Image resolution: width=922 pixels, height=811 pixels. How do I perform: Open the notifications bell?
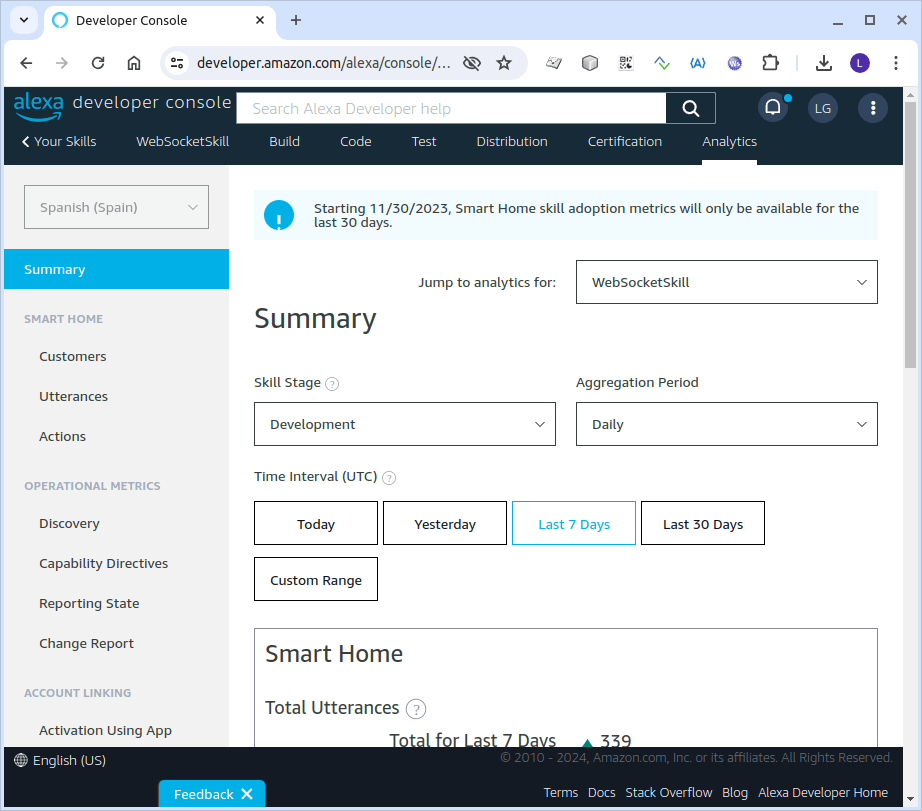[773, 108]
